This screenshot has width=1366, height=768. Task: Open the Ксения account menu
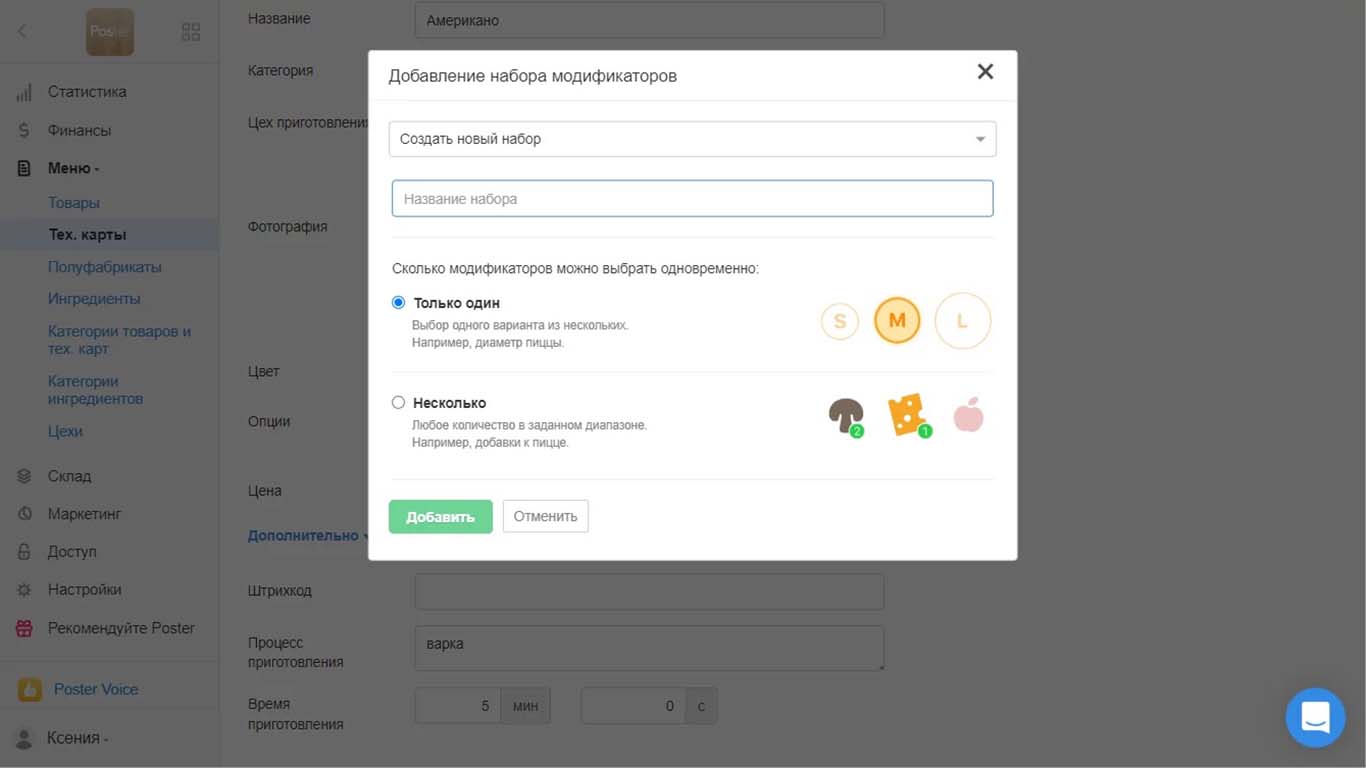click(x=77, y=738)
